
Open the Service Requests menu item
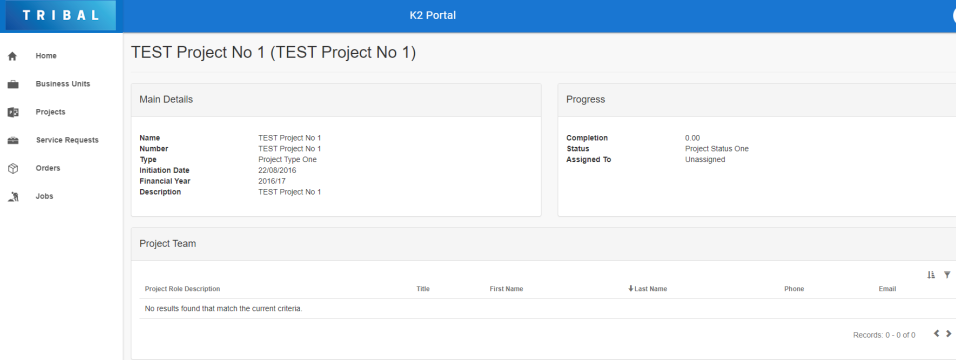pyautogui.click(x=67, y=140)
